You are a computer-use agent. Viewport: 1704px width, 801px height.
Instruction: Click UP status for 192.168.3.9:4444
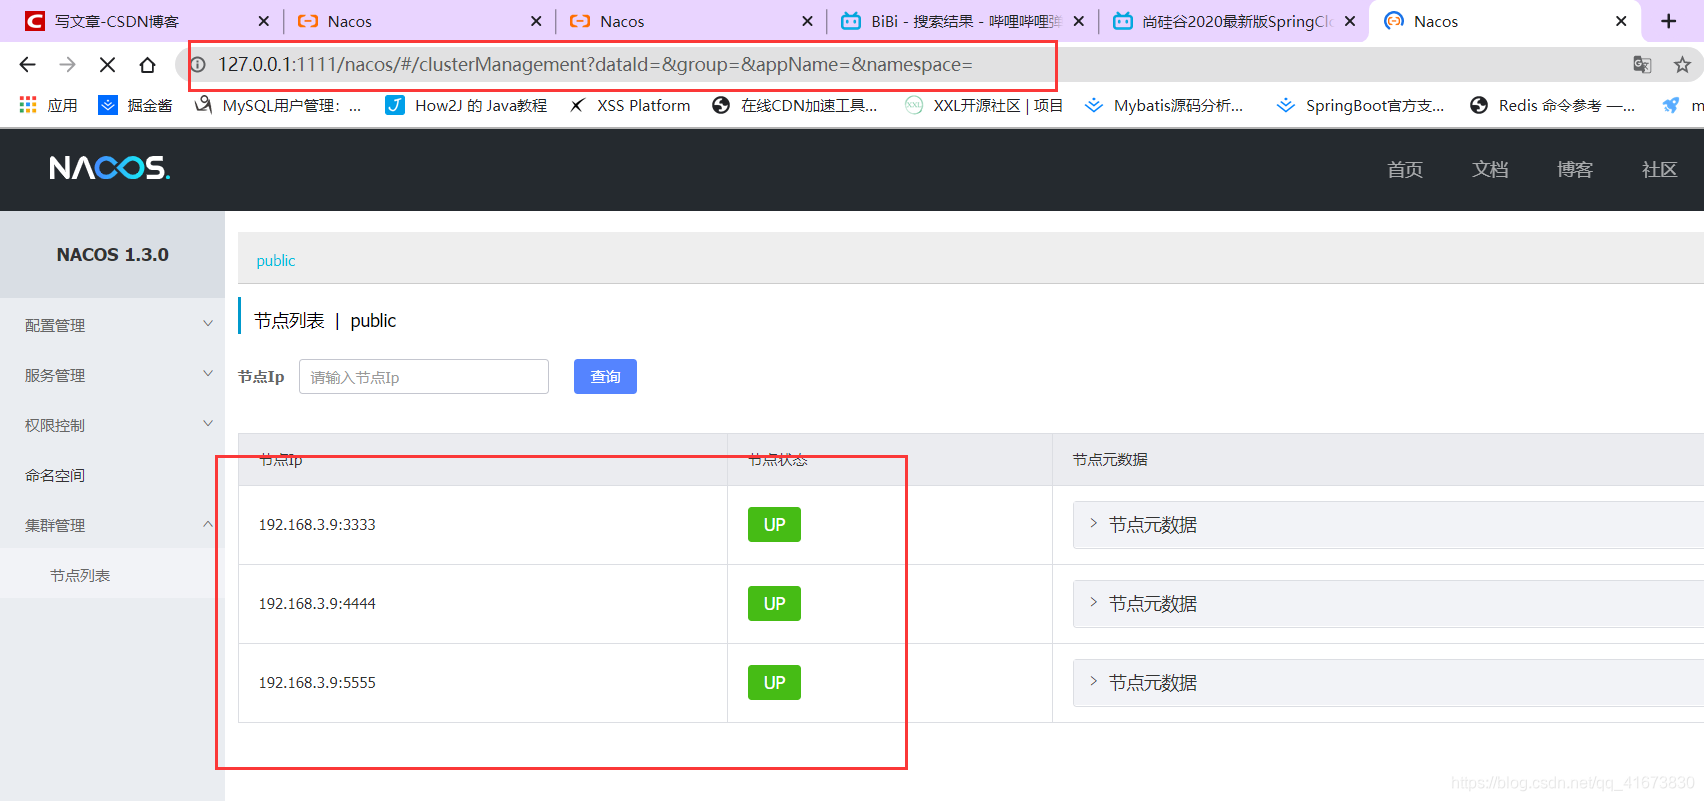pos(774,604)
